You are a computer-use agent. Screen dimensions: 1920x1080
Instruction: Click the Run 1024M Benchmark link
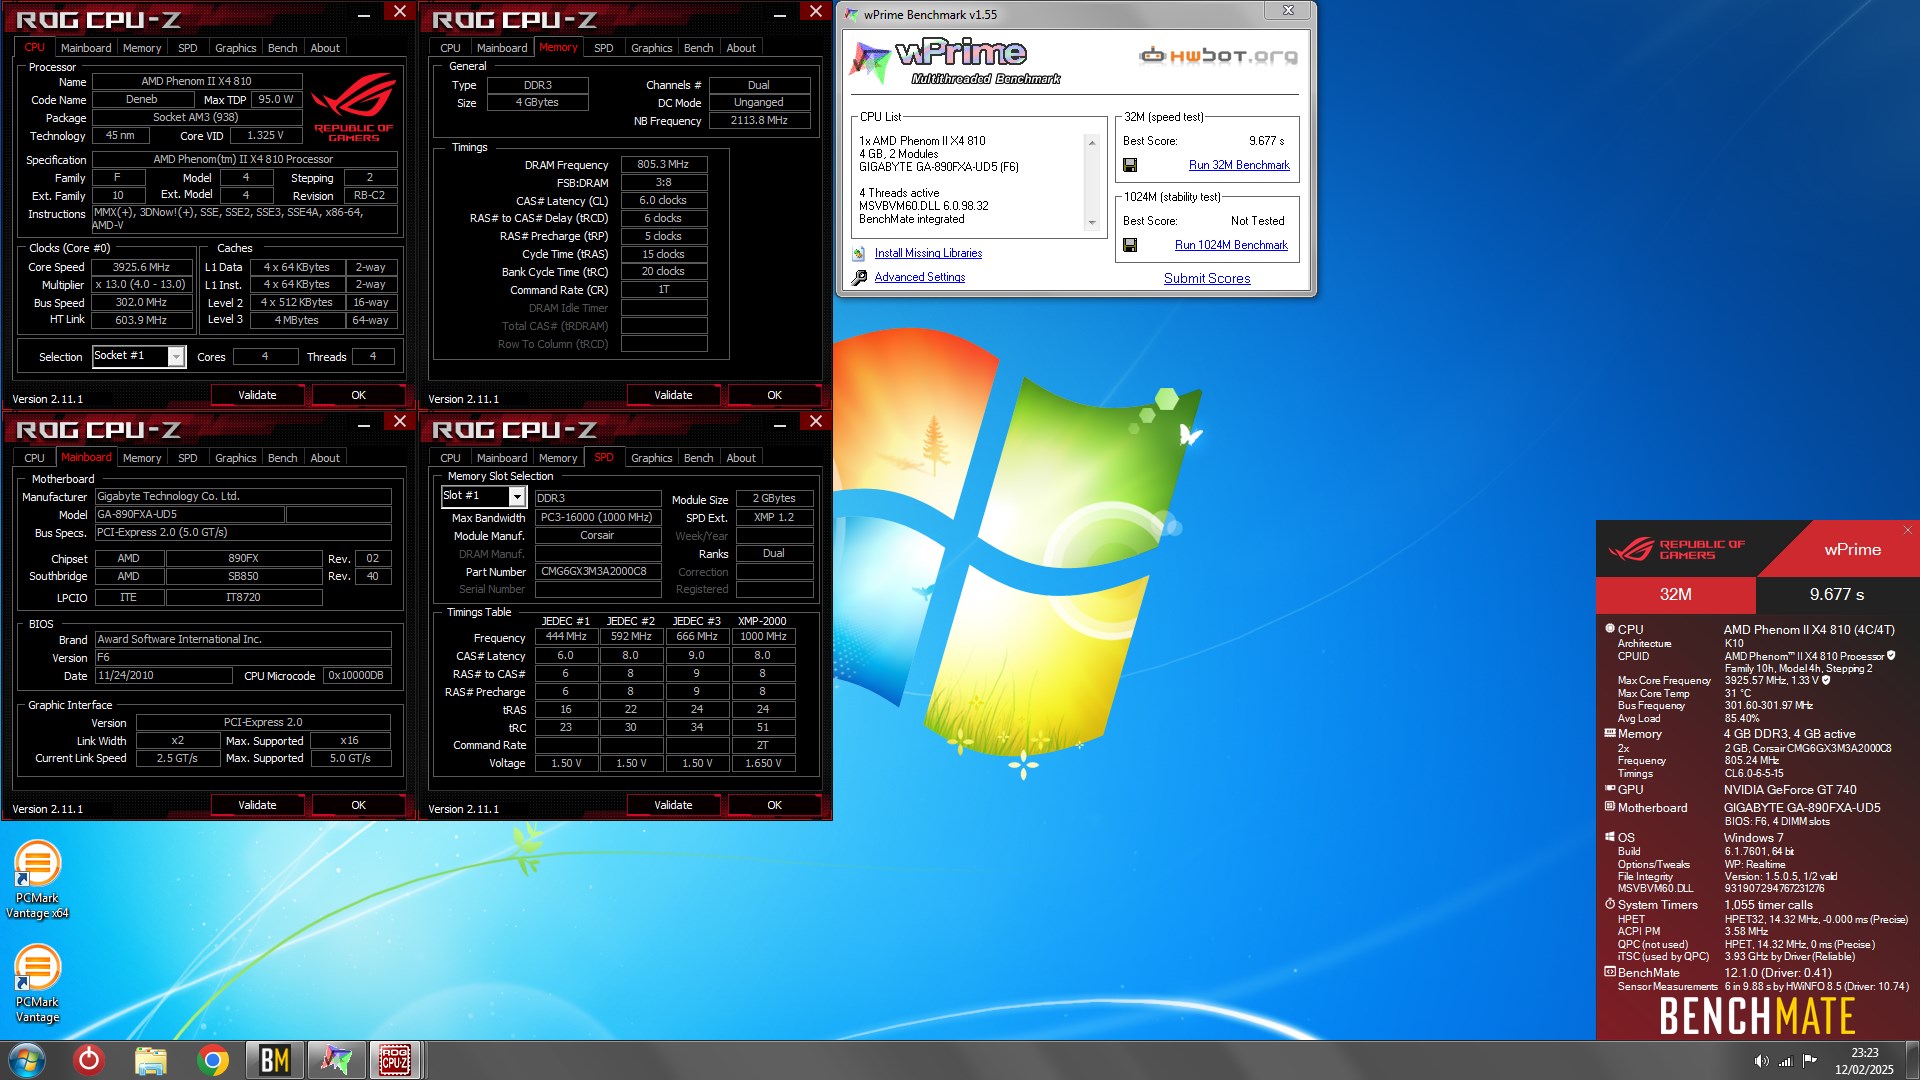(1231, 245)
